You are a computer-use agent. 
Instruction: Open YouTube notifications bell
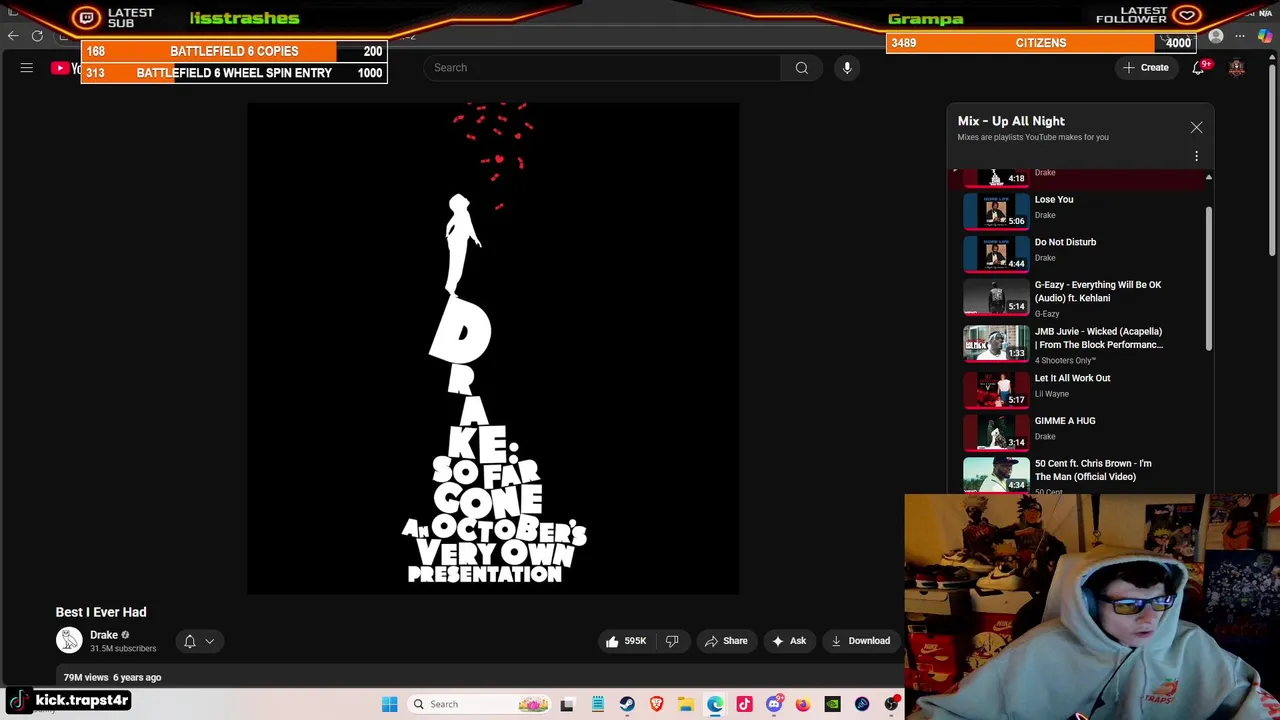(x=1198, y=68)
